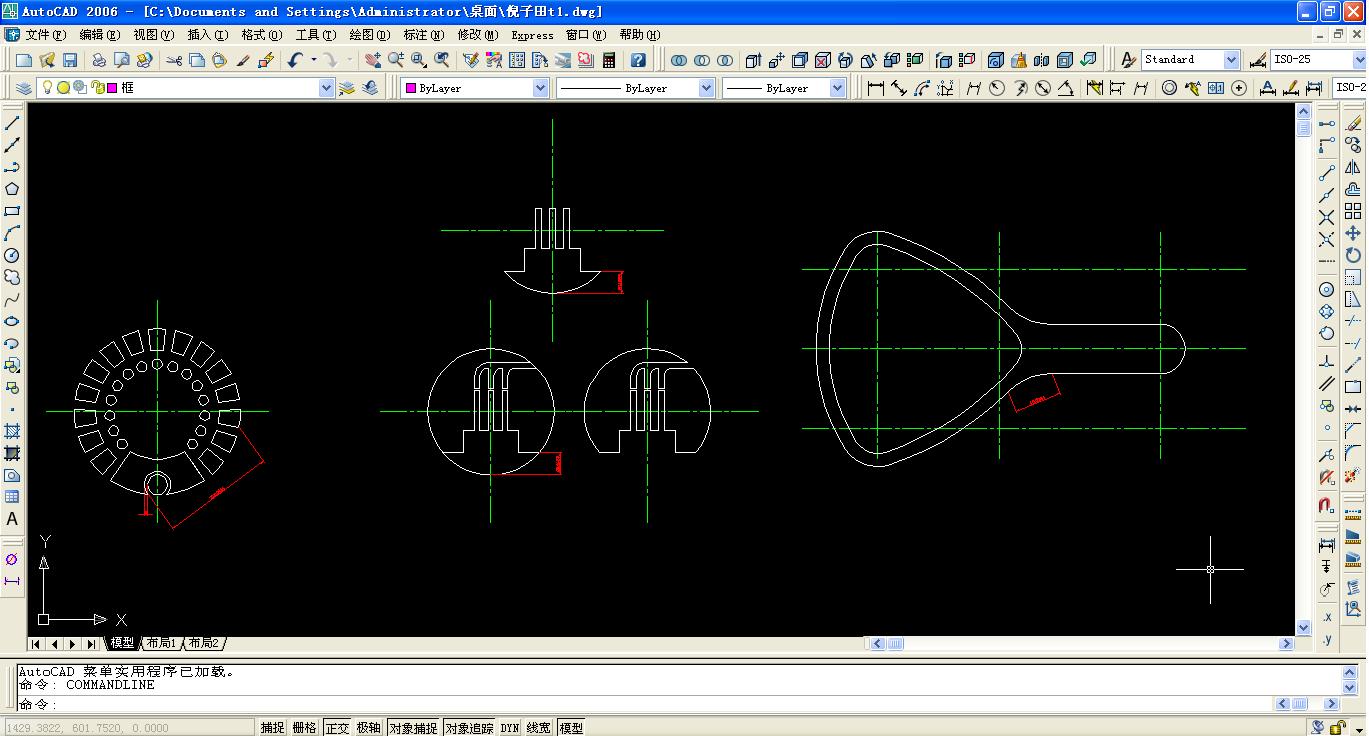Toggle 正交 (Ortho) mode in status bar
Image resolution: width=1369 pixels, height=736 pixels.
[x=337, y=728]
